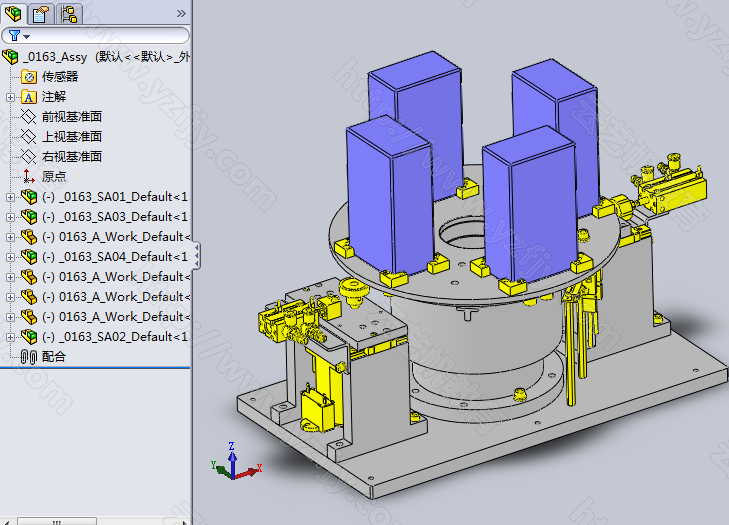Select the 右视基准面 text label

coord(72,157)
